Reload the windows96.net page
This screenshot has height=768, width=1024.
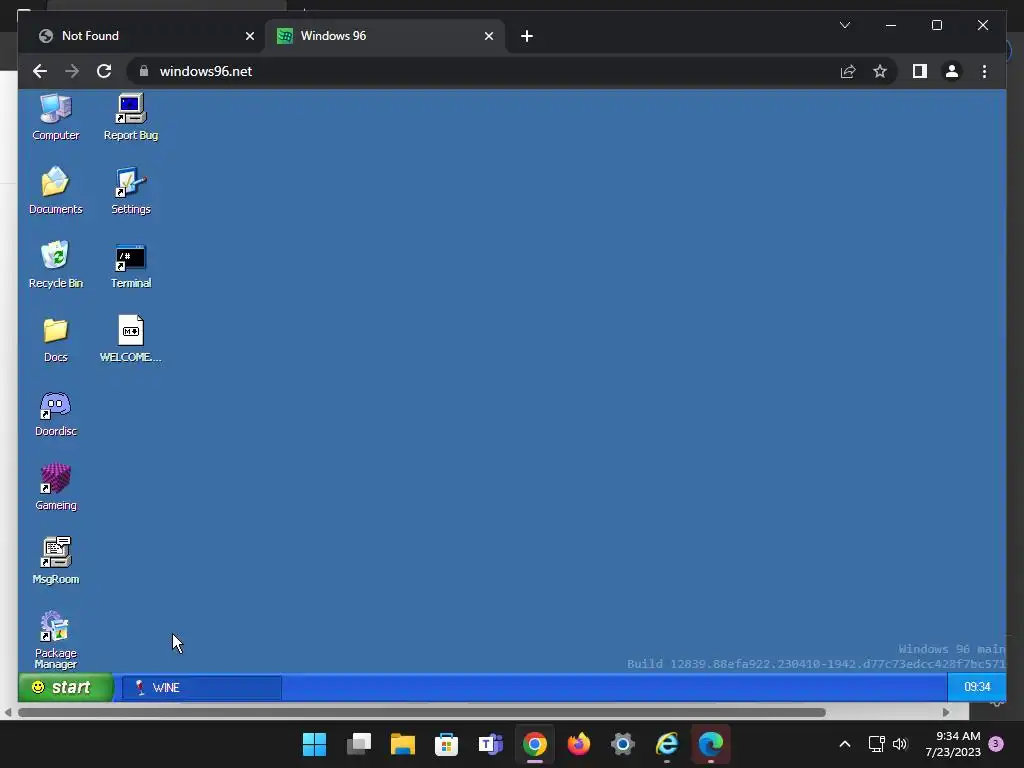104,71
